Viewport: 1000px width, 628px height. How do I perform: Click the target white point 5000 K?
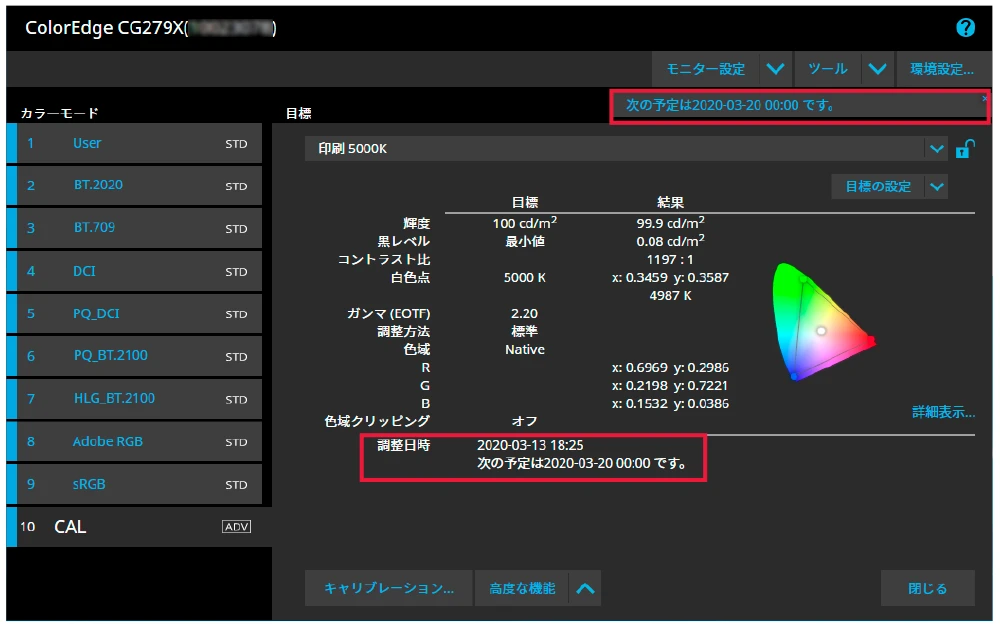click(x=524, y=277)
